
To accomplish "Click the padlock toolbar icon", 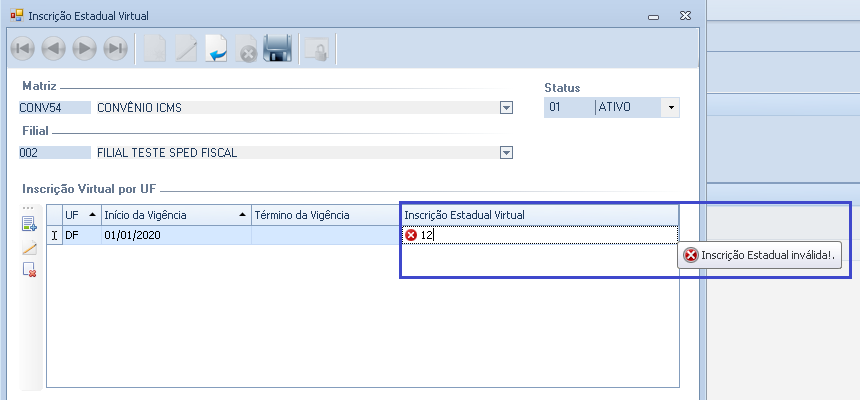I will [317, 49].
